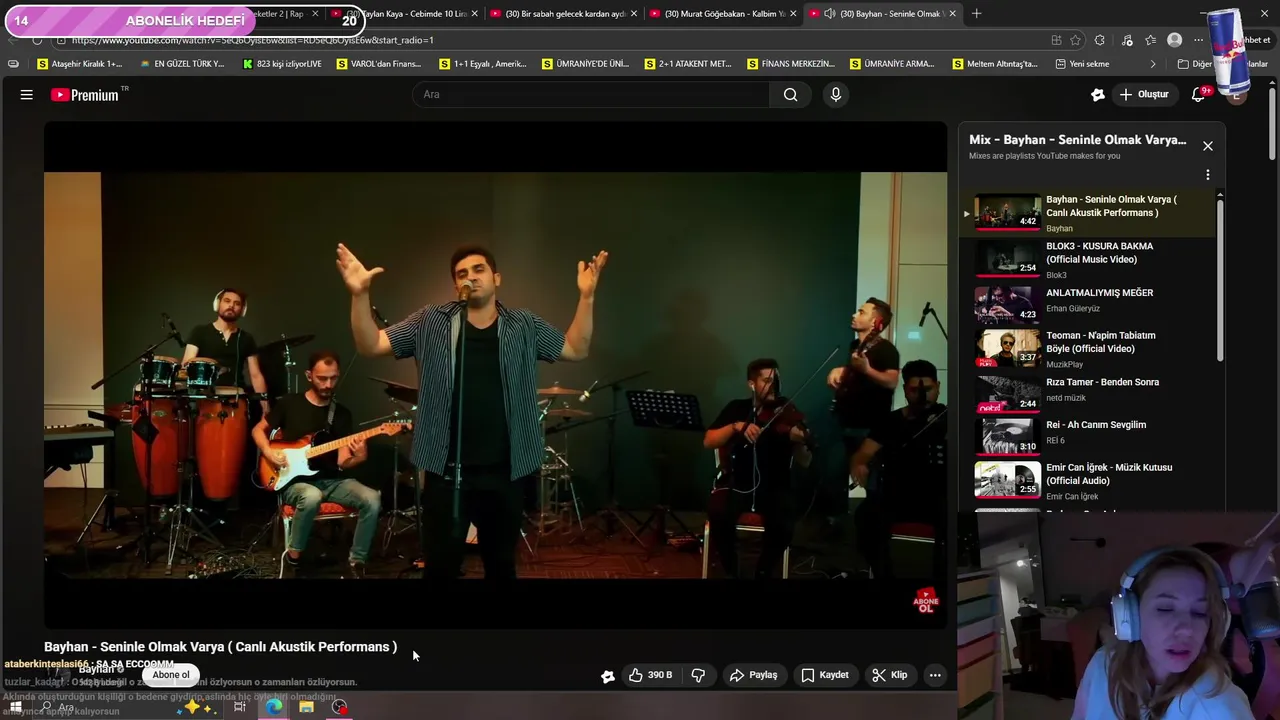Open Meltem Altıntaş'ta bookmark
The image size is (1280, 720).
pos(995,64)
